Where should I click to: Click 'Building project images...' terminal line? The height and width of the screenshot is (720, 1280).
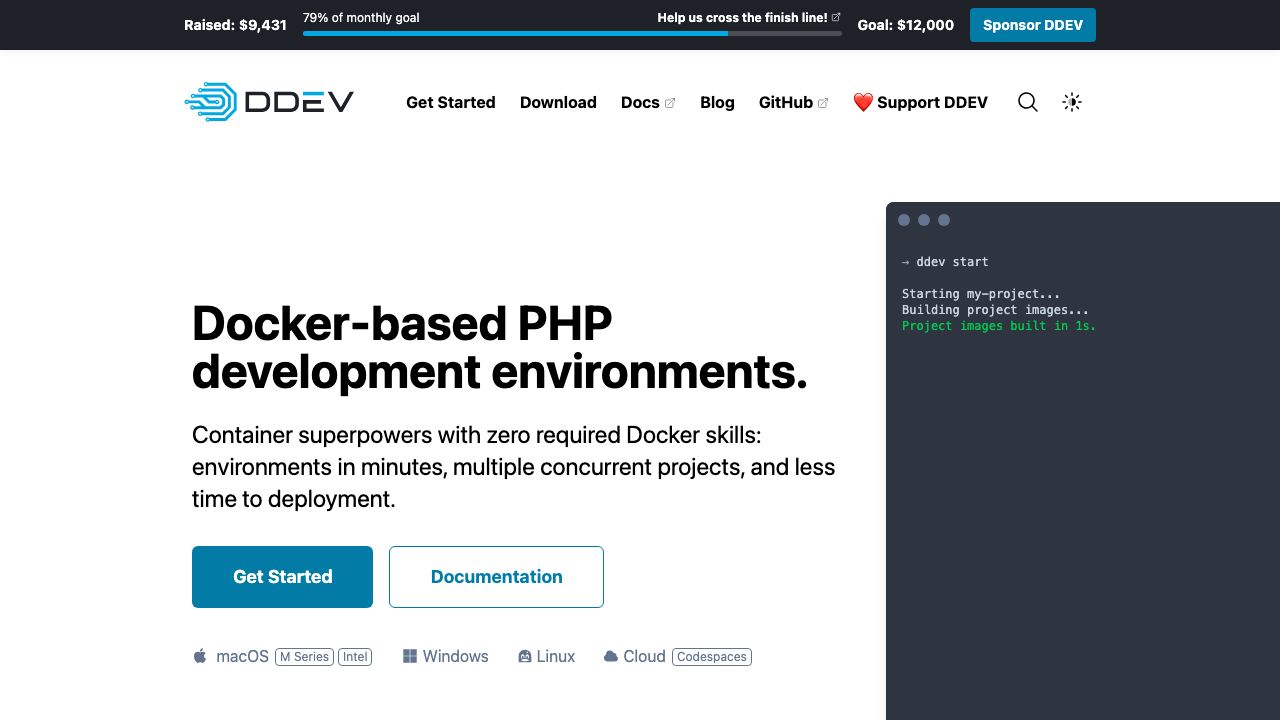[995, 310]
